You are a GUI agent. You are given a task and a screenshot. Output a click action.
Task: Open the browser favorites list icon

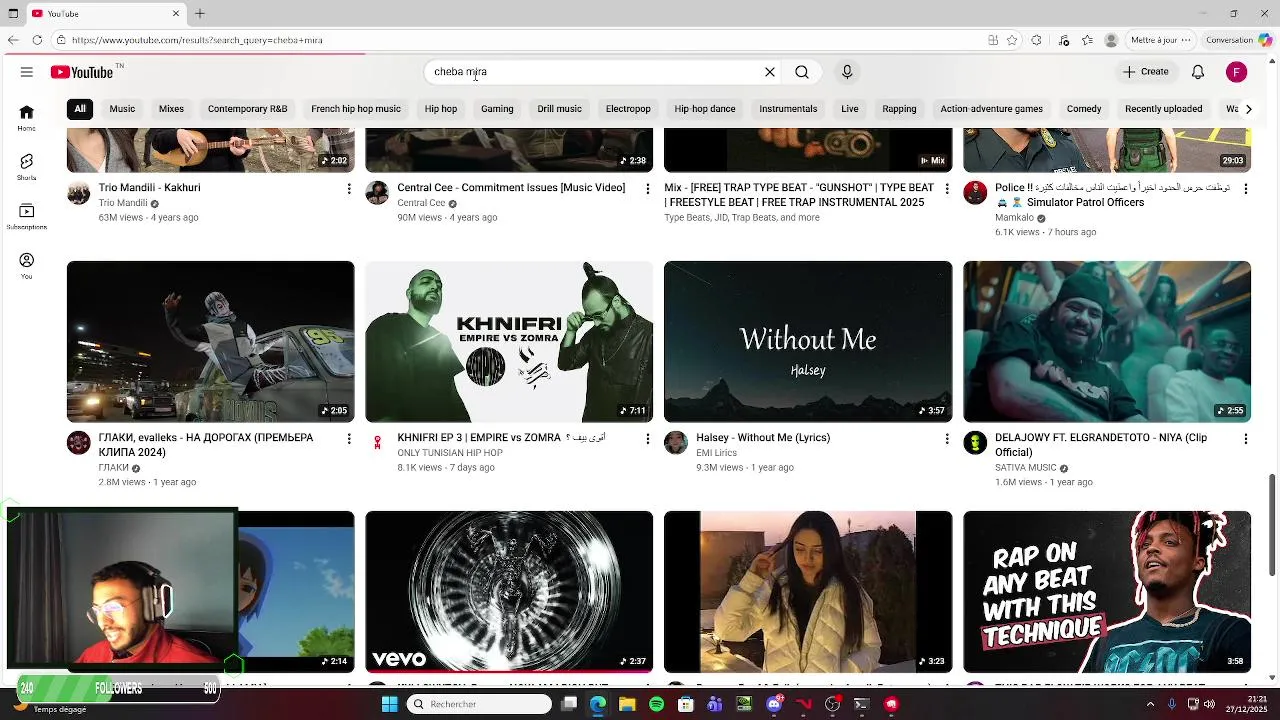(1087, 40)
